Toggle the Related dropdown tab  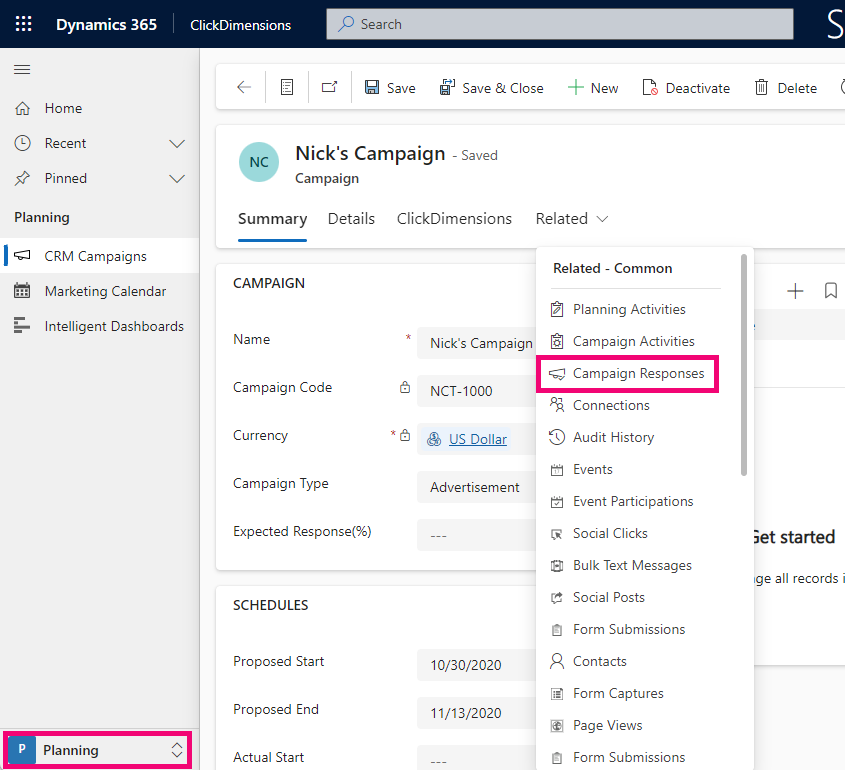point(572,219)
